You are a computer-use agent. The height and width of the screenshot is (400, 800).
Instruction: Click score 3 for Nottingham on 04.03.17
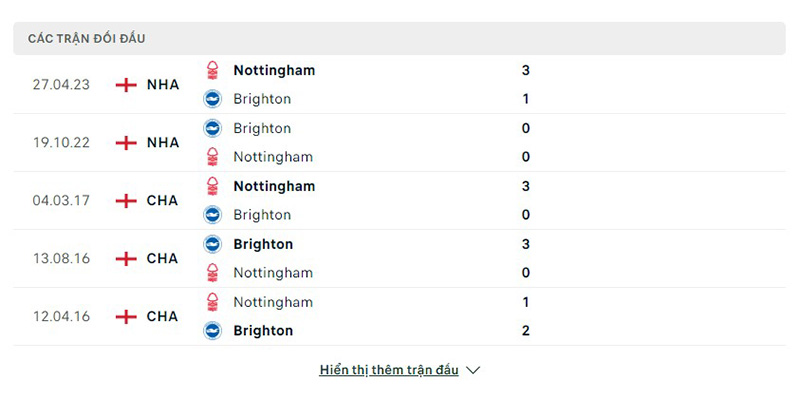click(x=526, y=186)
